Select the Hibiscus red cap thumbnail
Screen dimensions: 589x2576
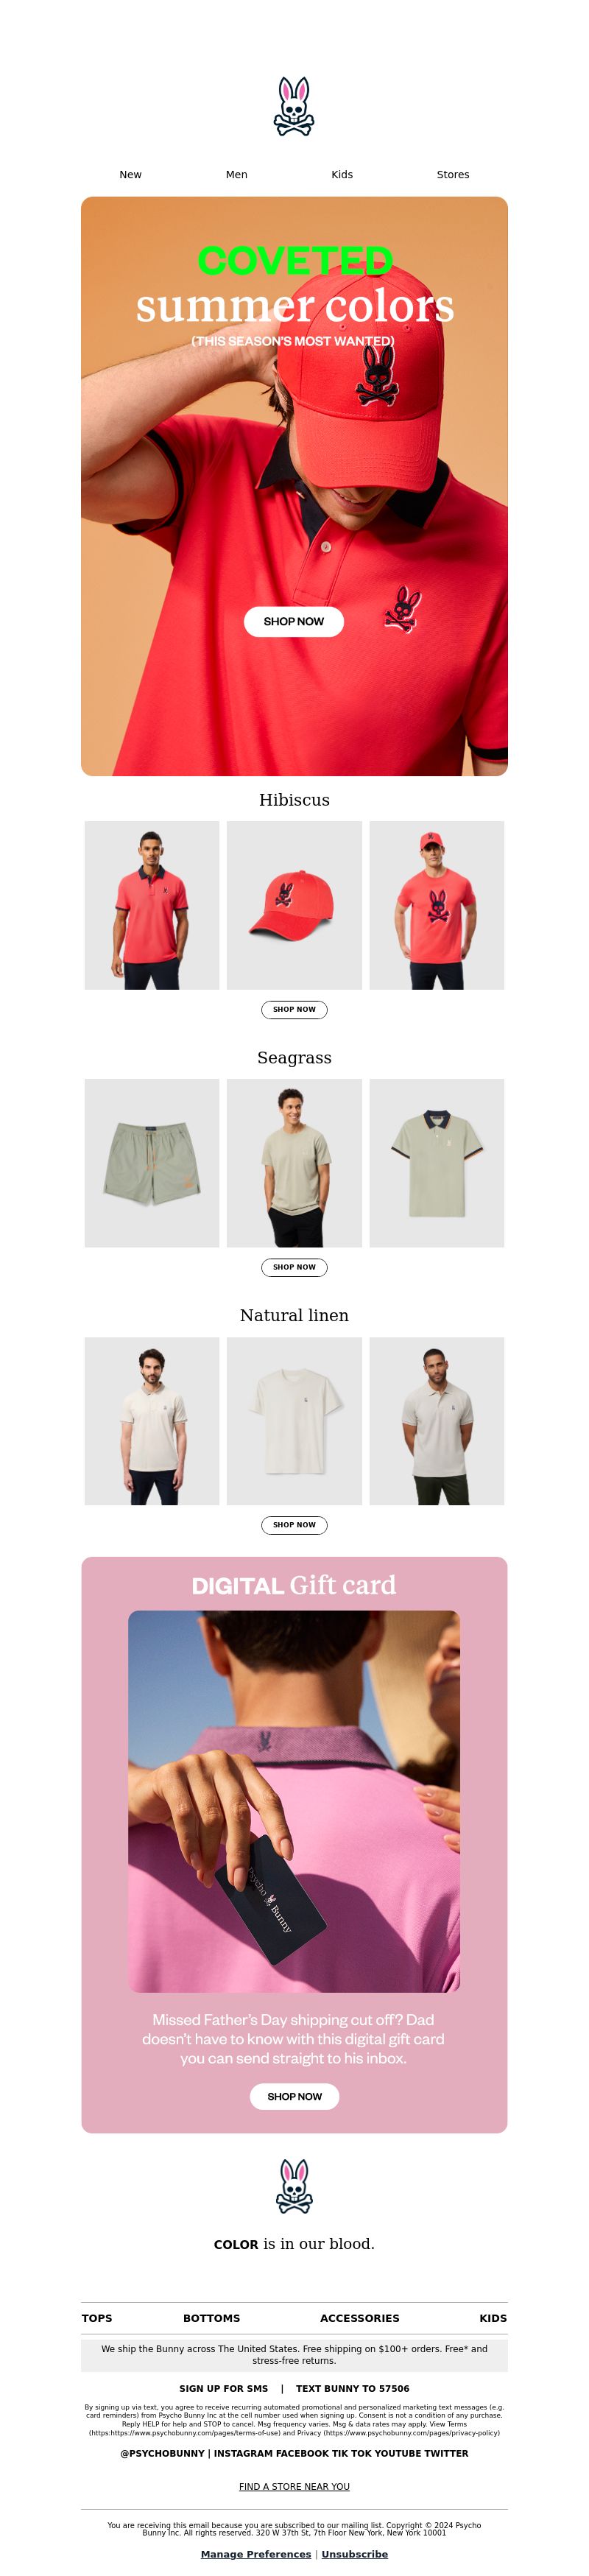point(294,905)
